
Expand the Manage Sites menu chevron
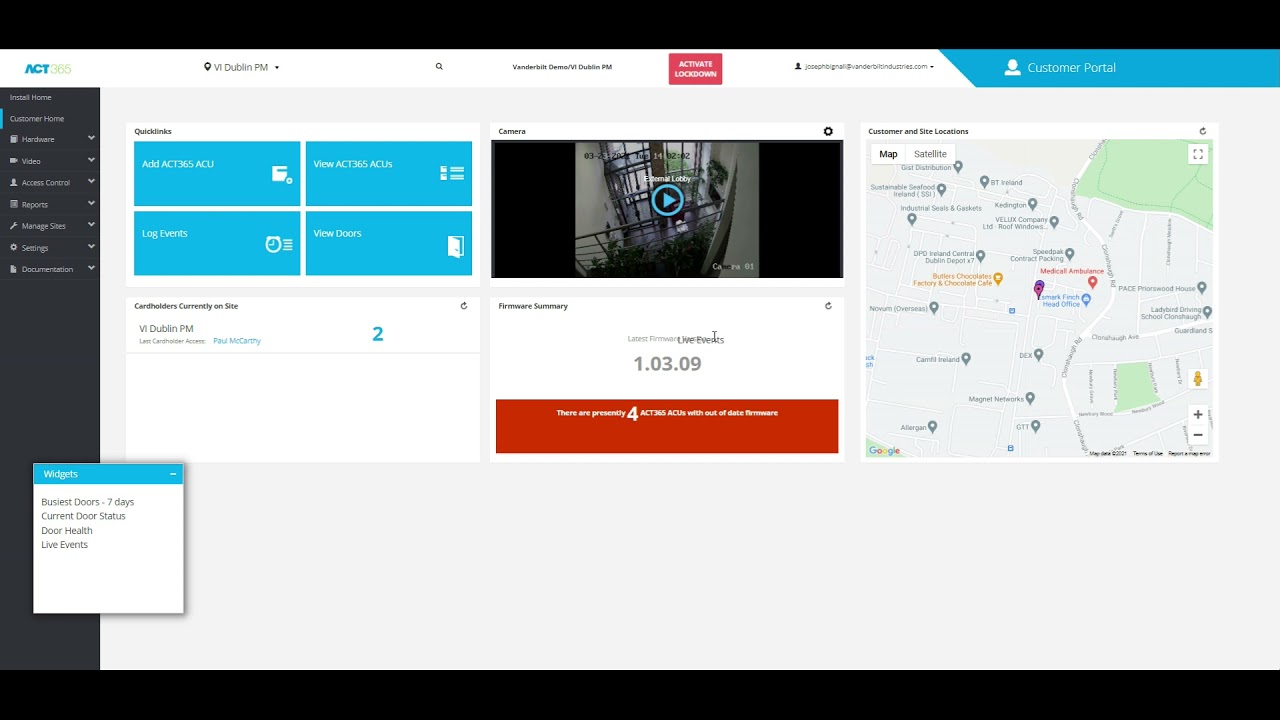pos(91,225)
